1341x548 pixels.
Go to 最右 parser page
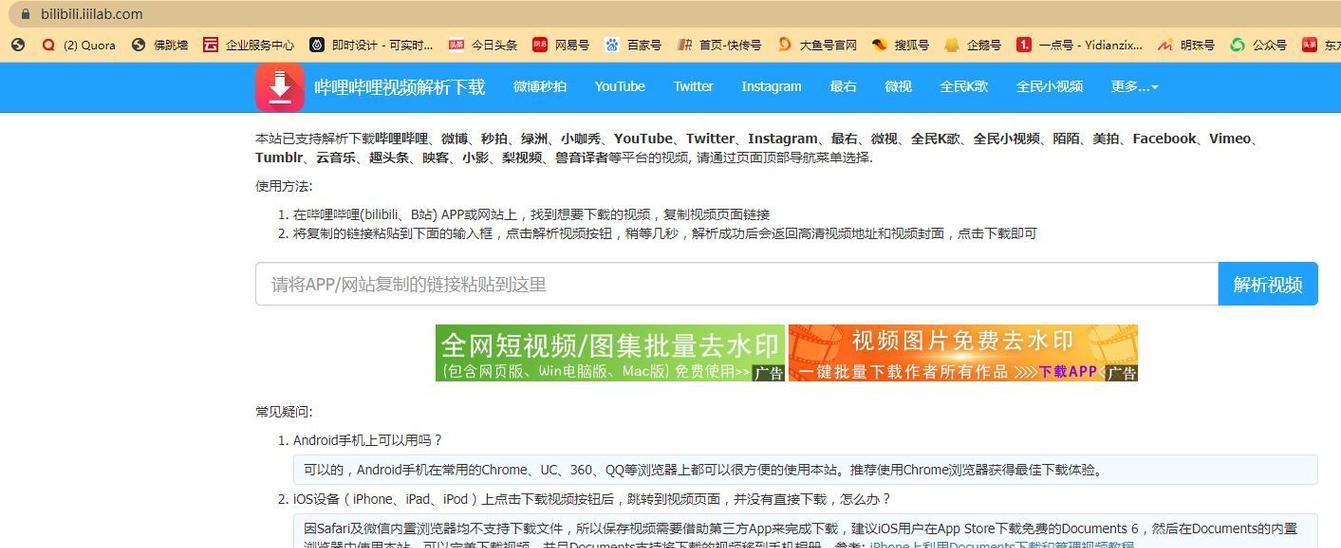click(843, 87)
